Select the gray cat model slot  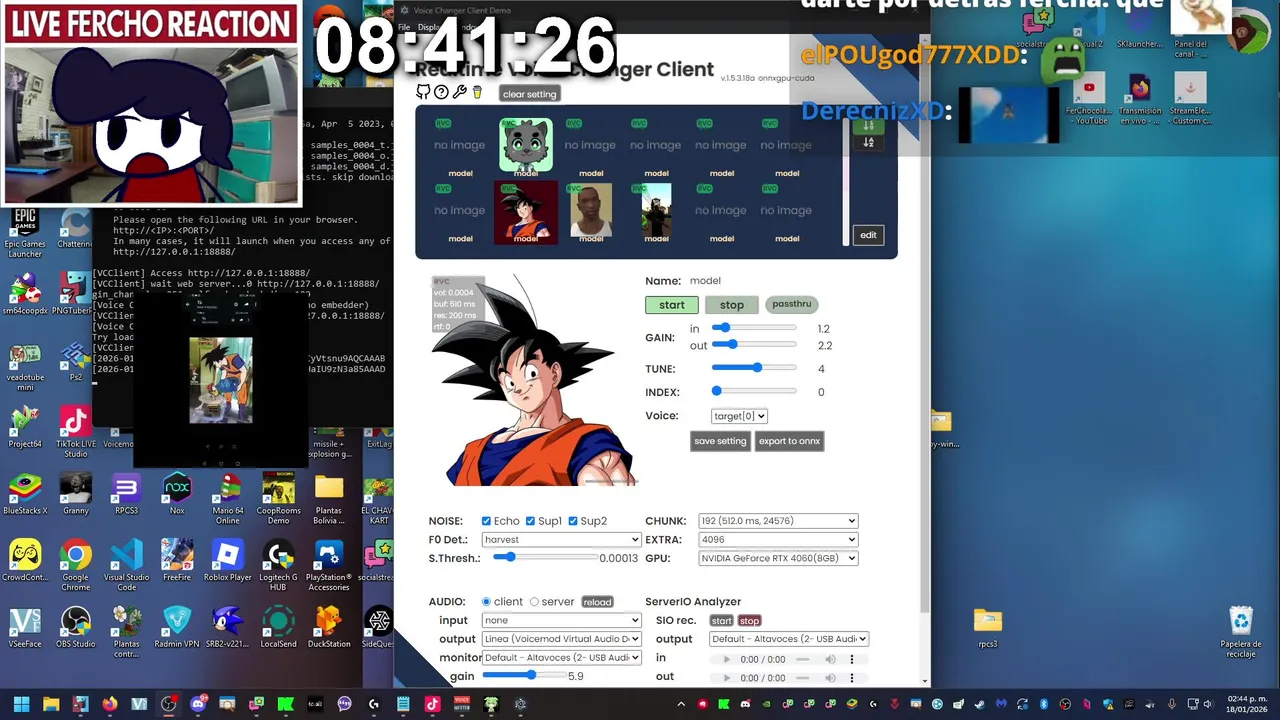point(526,145)
